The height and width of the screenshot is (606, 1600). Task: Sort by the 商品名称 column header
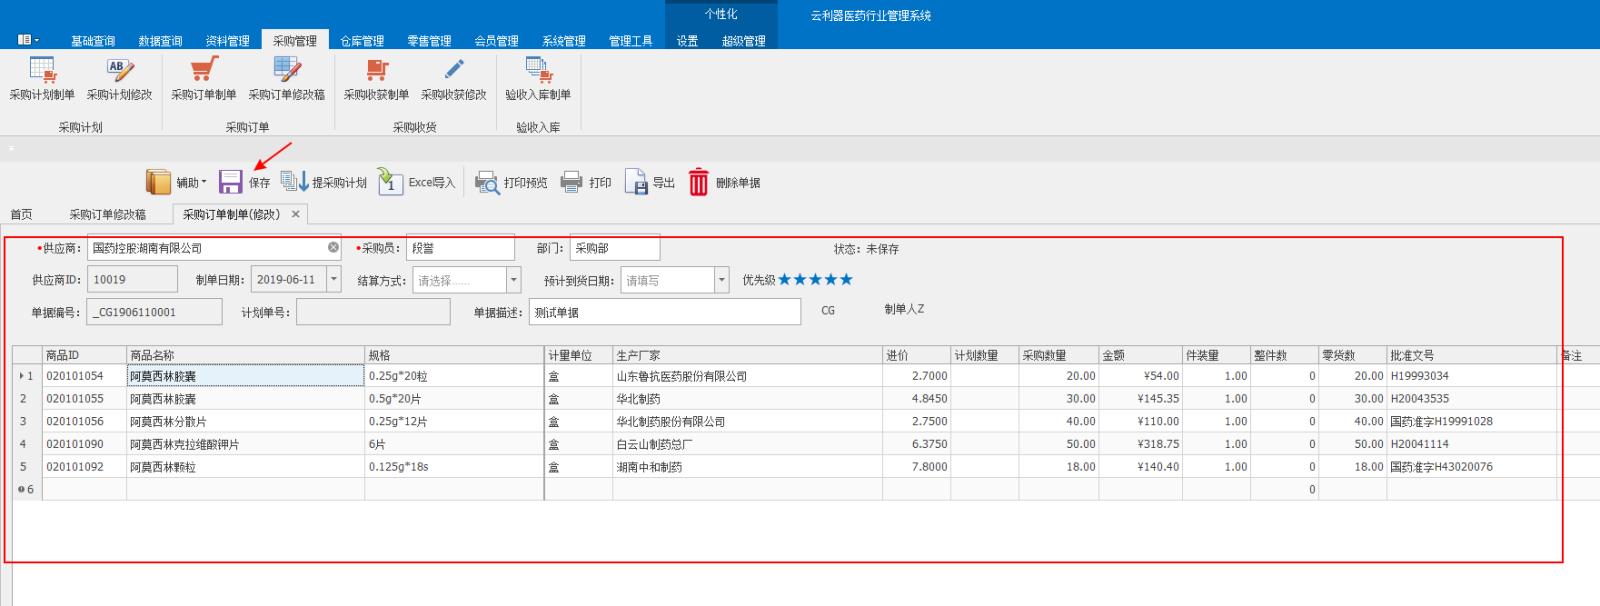[245, 355]
